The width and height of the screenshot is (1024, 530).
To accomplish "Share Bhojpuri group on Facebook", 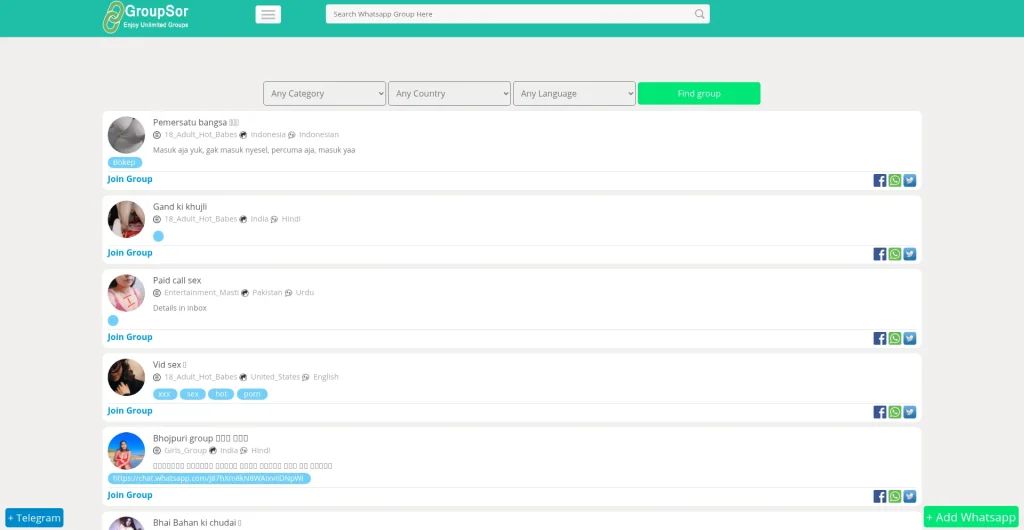I will tap(880, 496).
